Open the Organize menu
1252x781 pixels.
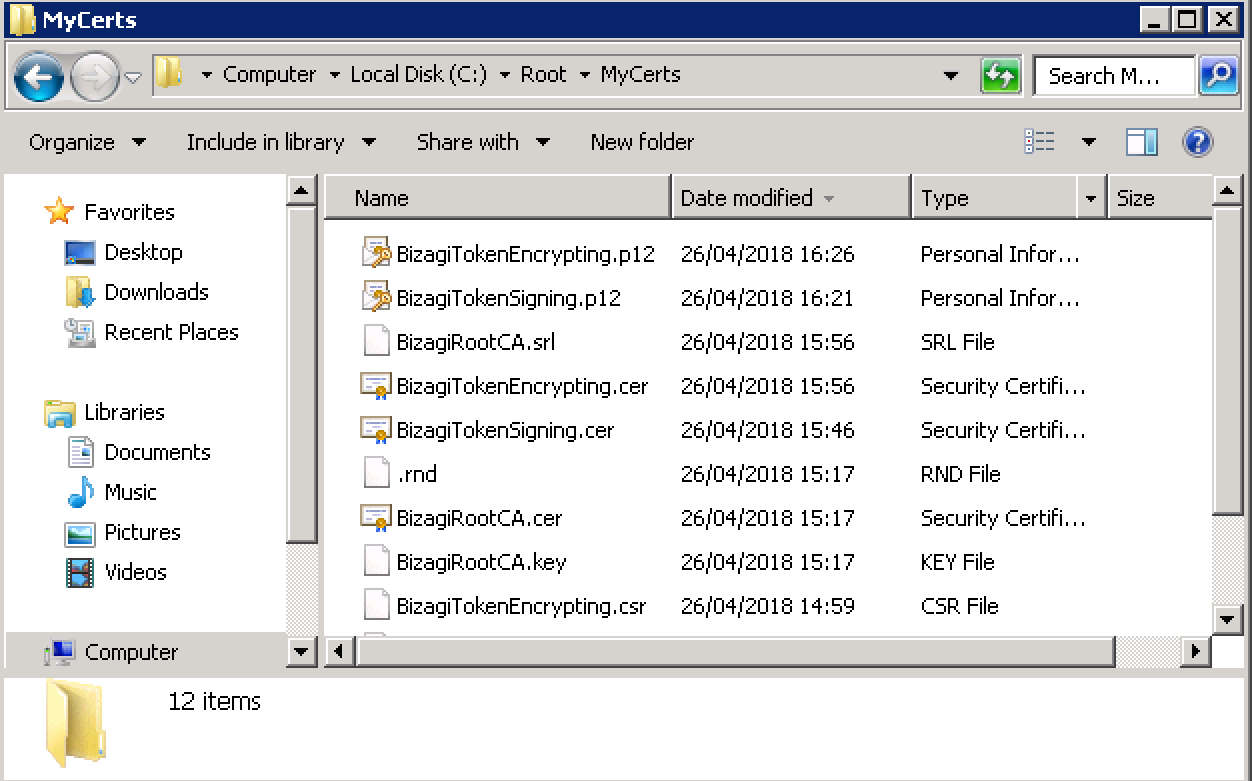pos(87,142)
